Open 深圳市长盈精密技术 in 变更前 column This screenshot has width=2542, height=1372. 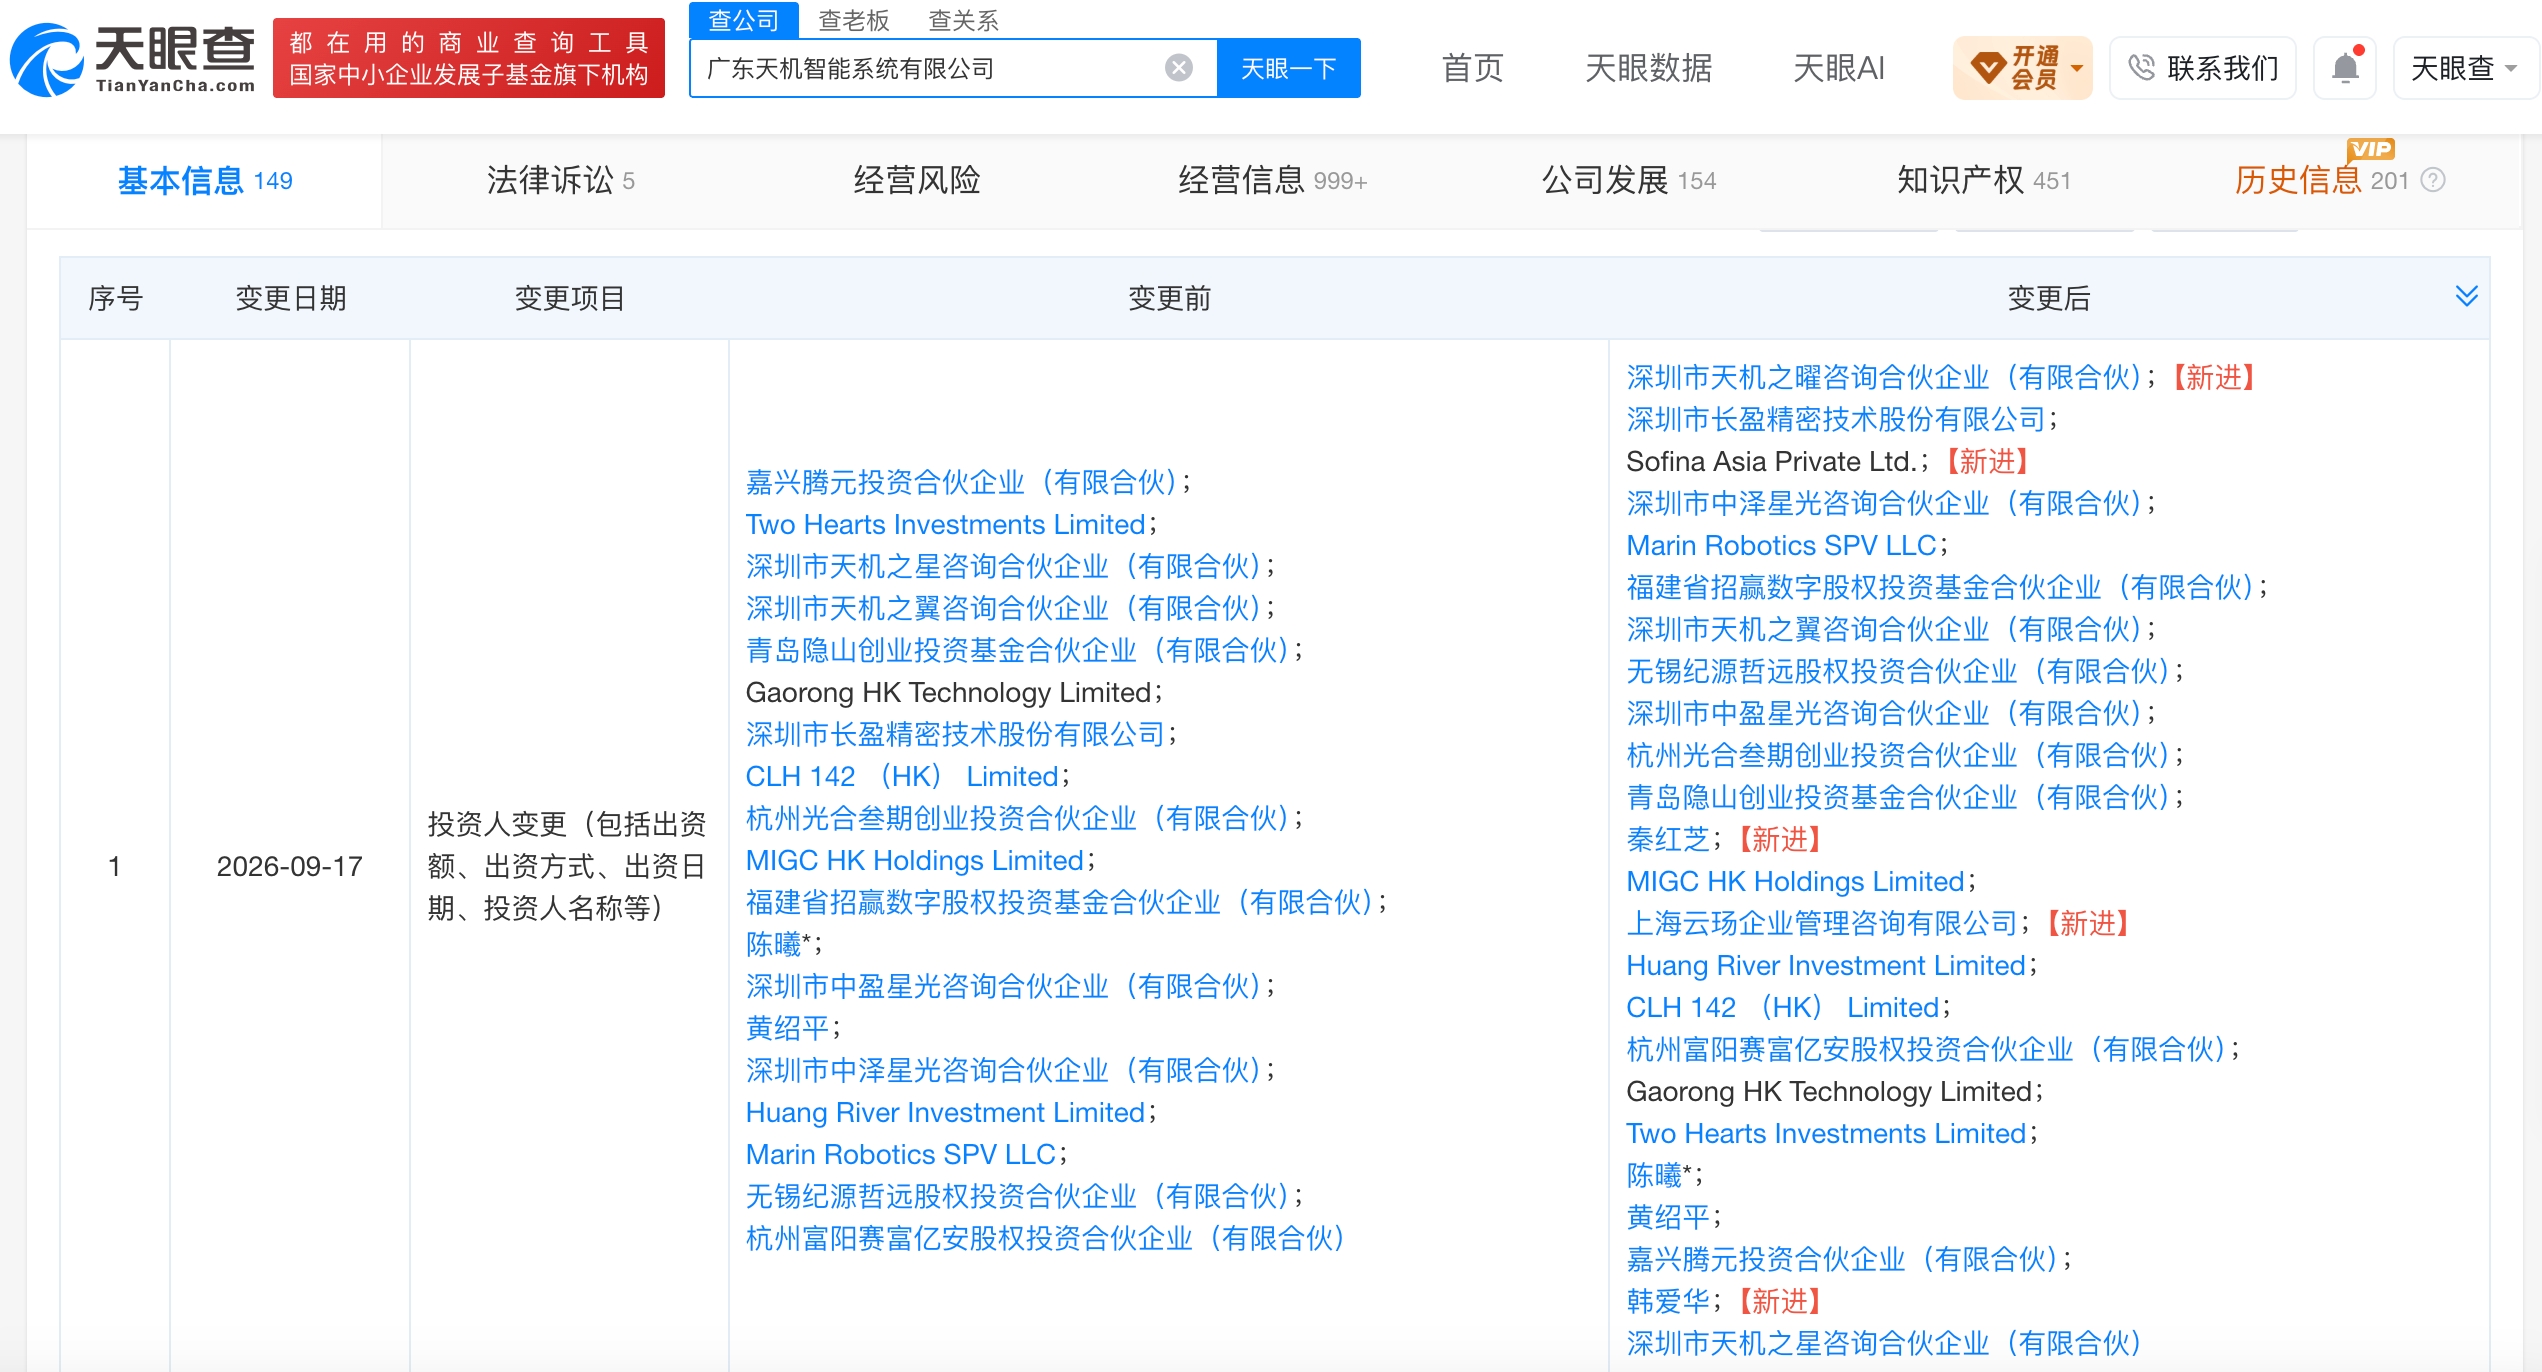[956, 735]
